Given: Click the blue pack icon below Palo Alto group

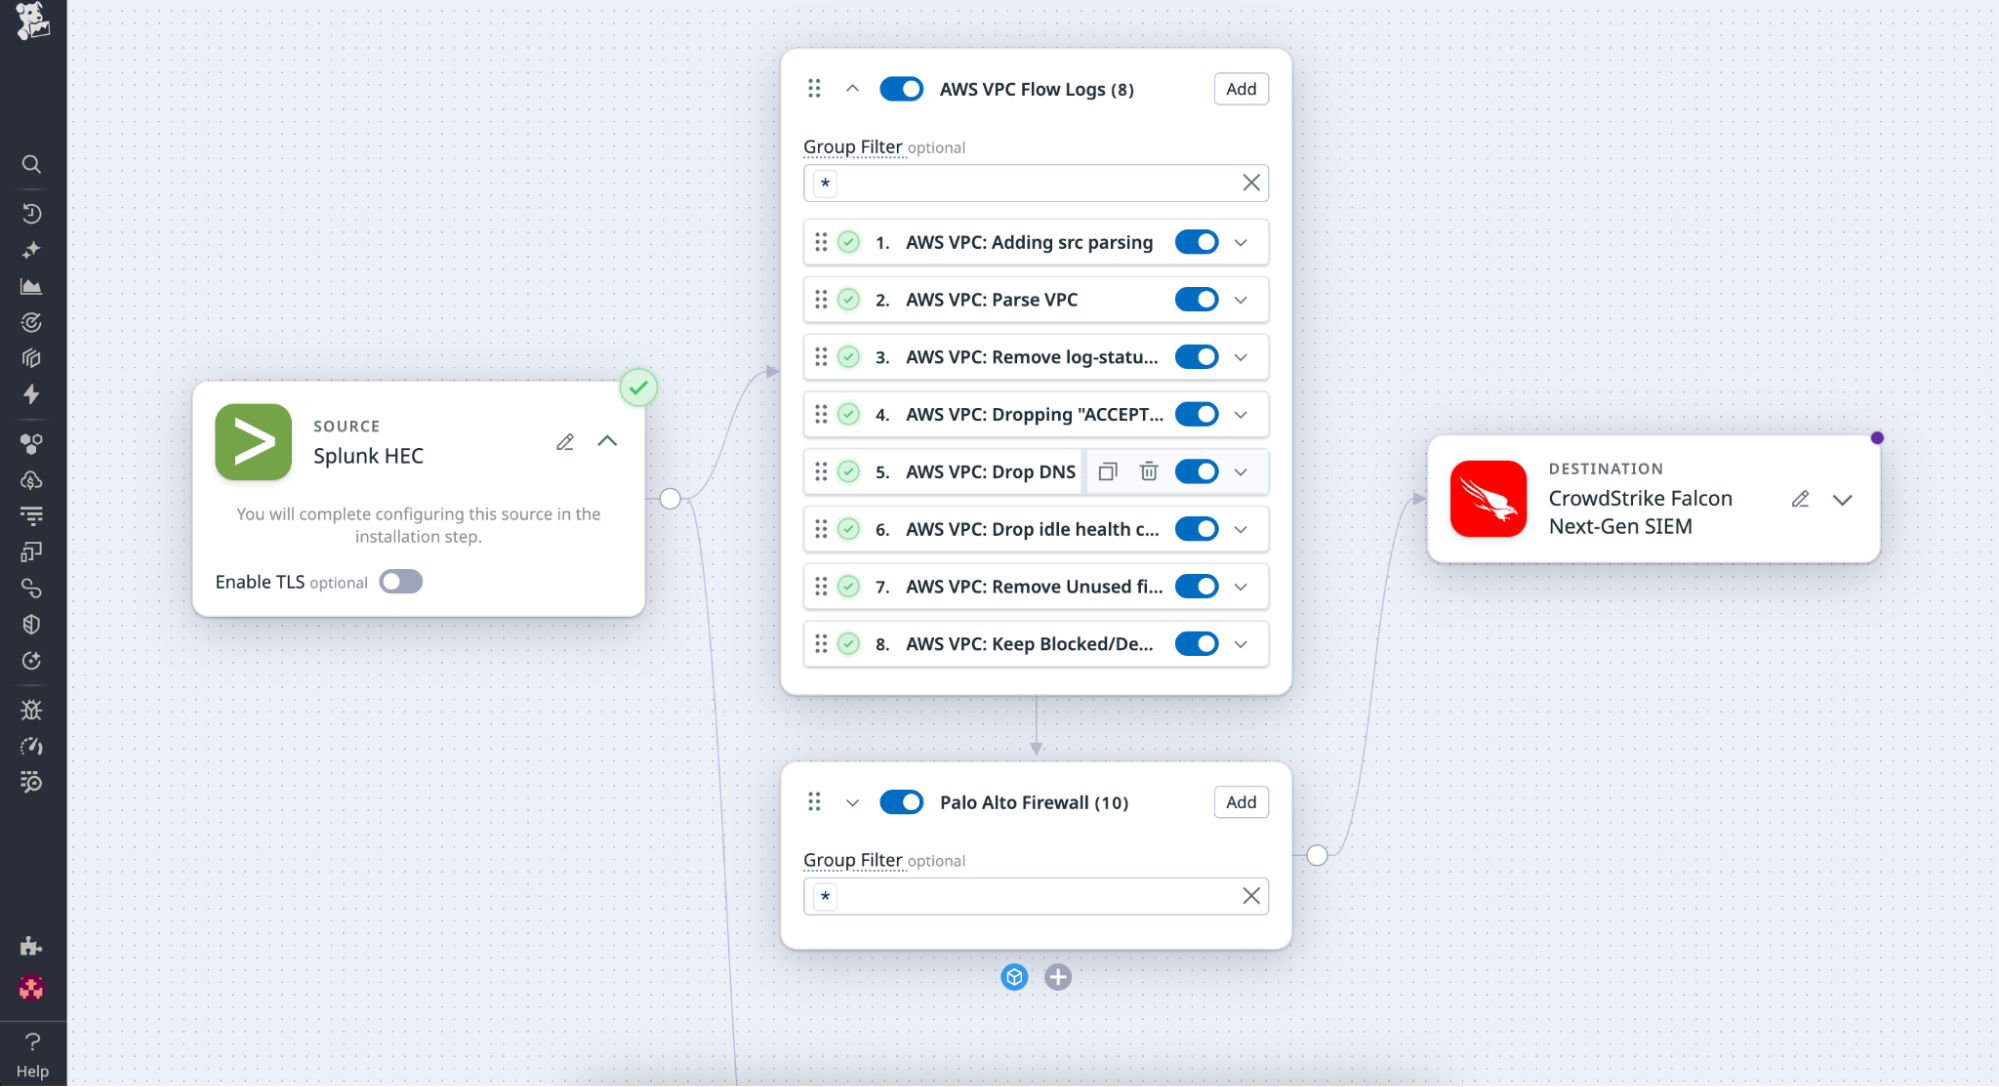Looking at the screenshot, I should coord(1014,977).
